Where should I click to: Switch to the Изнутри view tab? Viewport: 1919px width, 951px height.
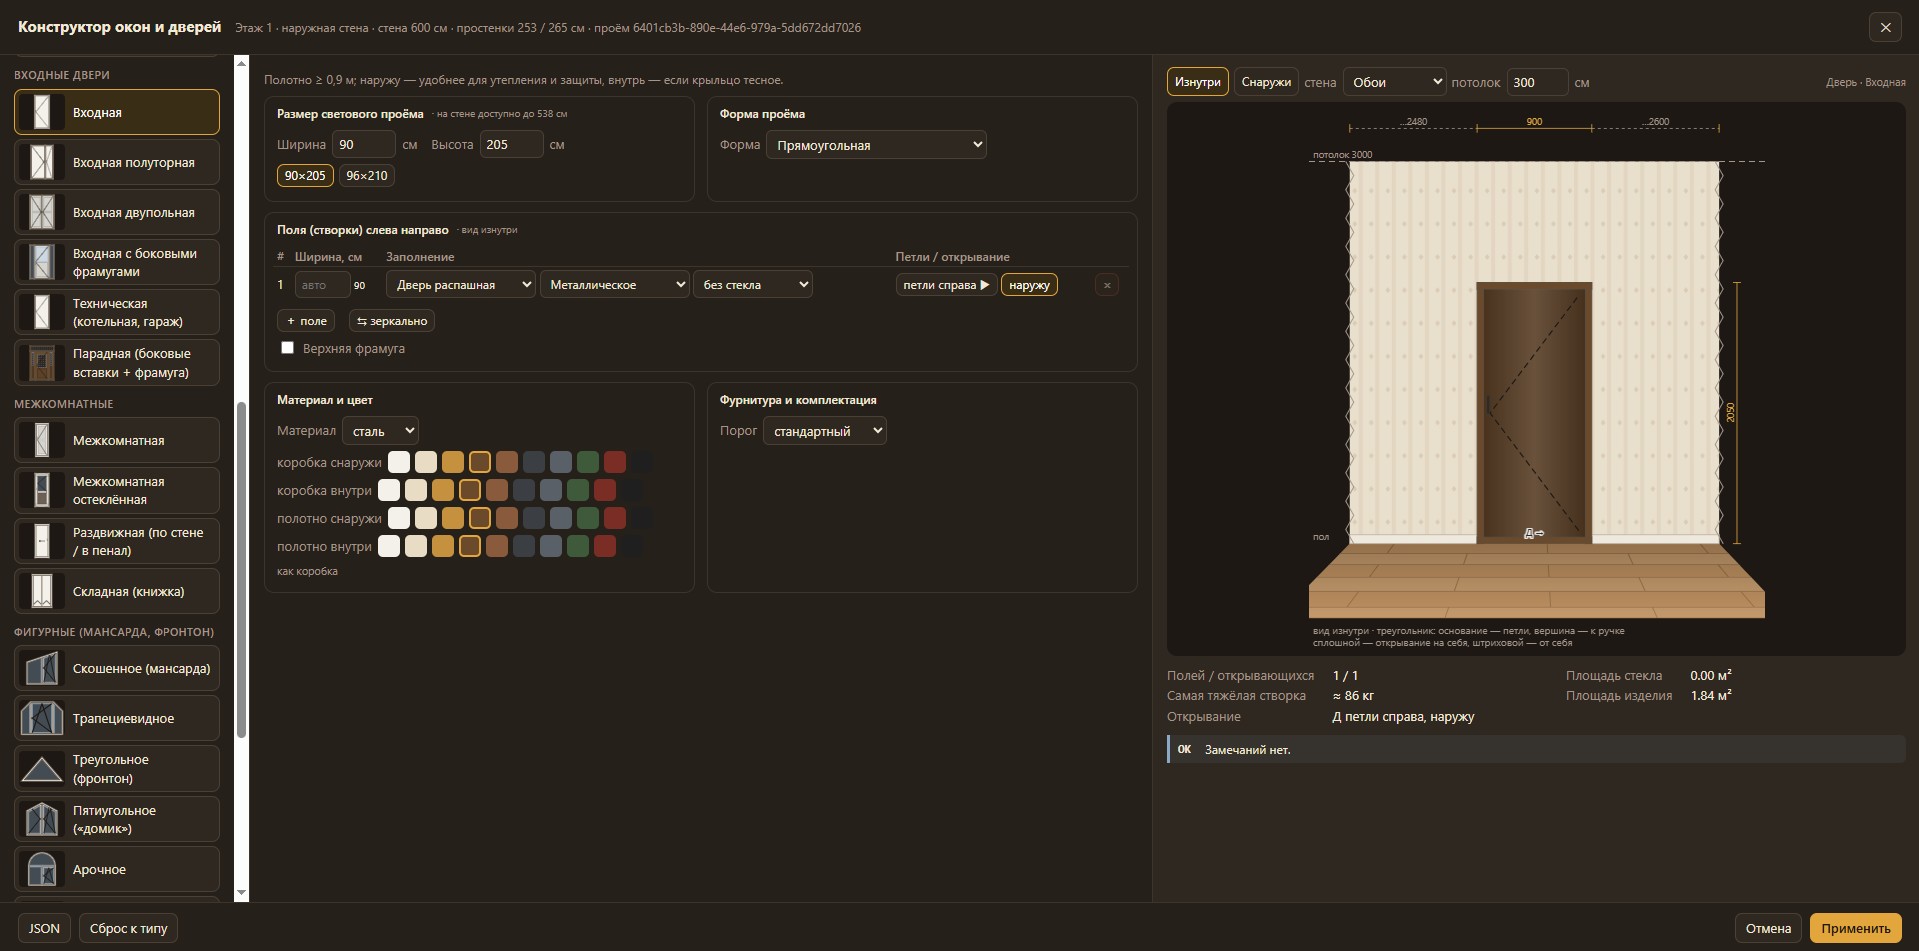[1197, 82]
